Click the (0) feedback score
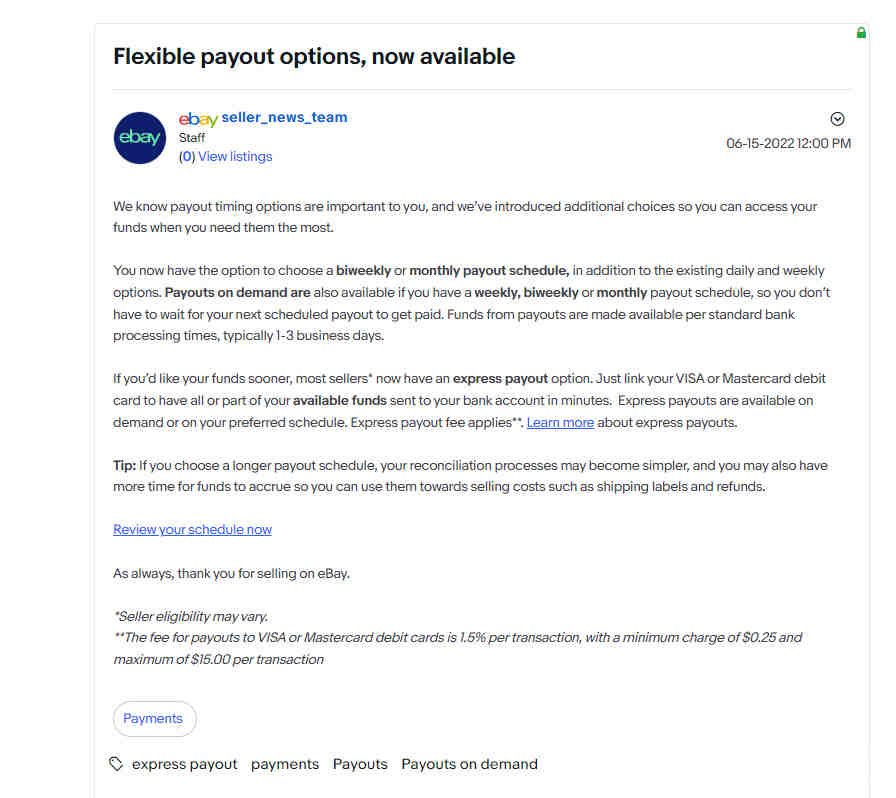896x798 pixels. click(x=187, y=157)
